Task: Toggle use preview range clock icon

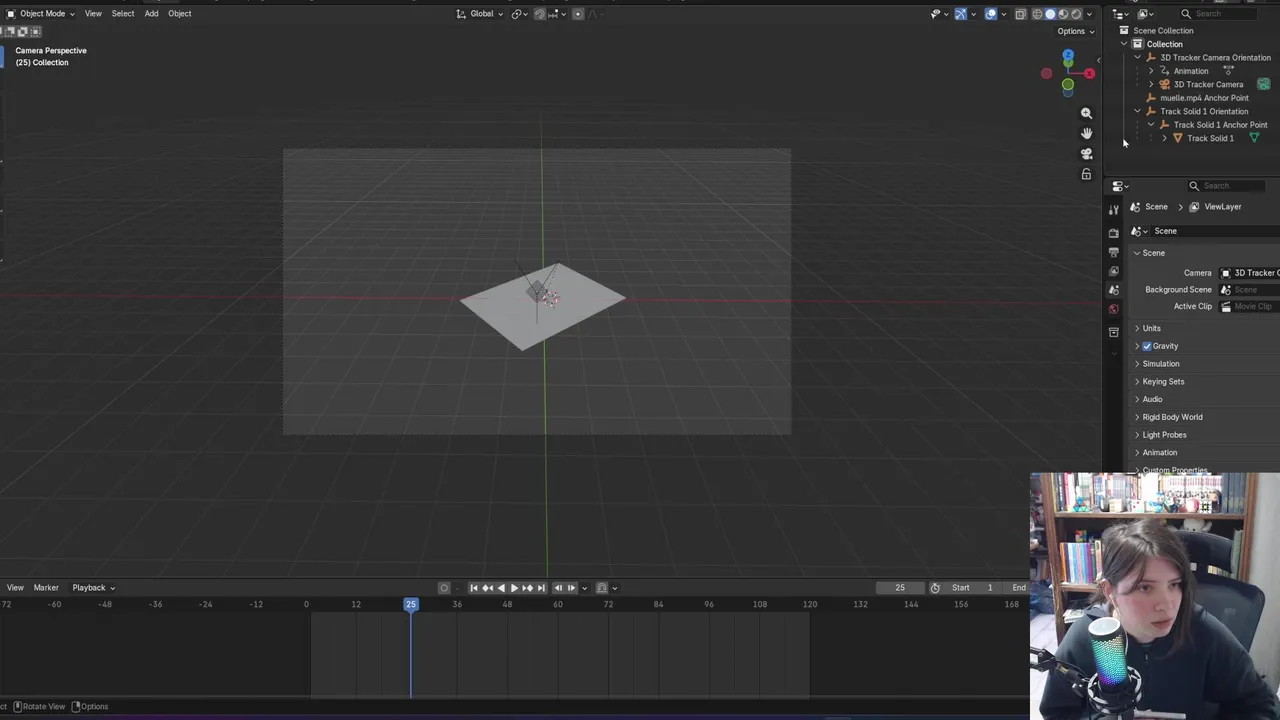Action: click(x=935, y=588)
